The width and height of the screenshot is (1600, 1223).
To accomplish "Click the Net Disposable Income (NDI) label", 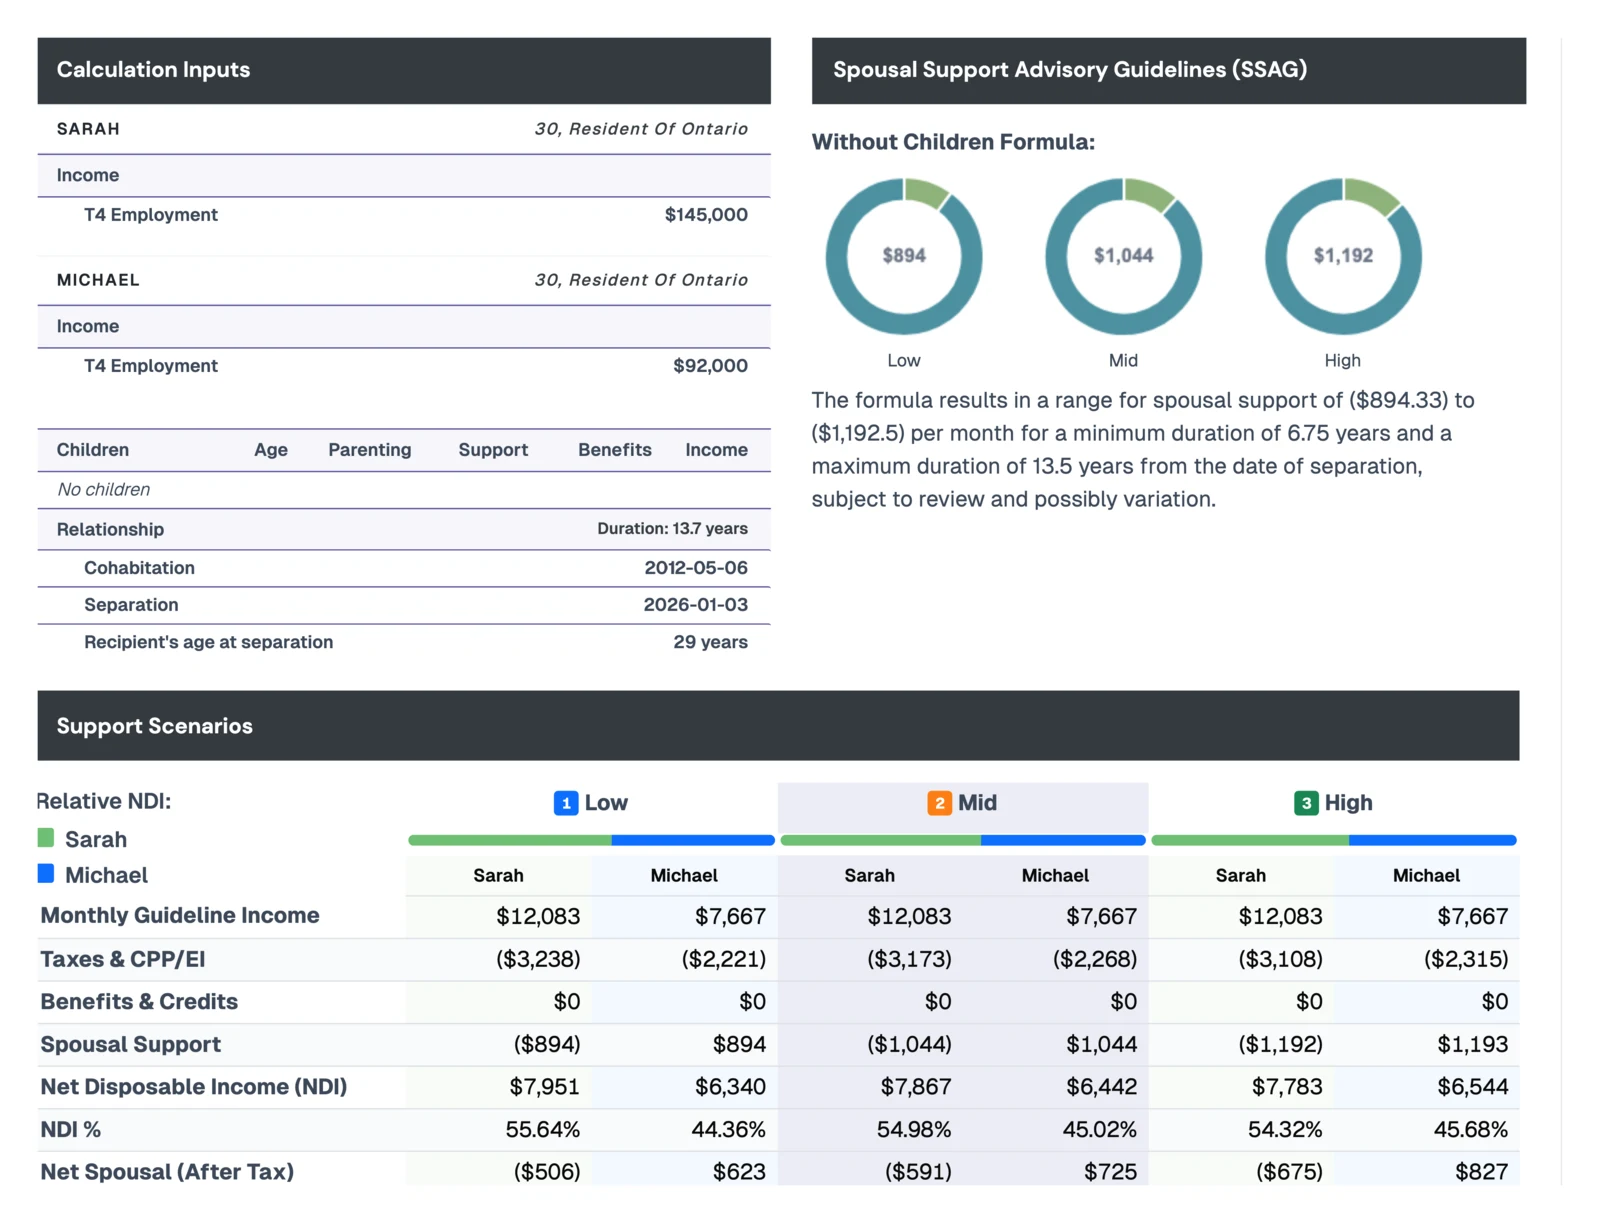I will 194,1087.
